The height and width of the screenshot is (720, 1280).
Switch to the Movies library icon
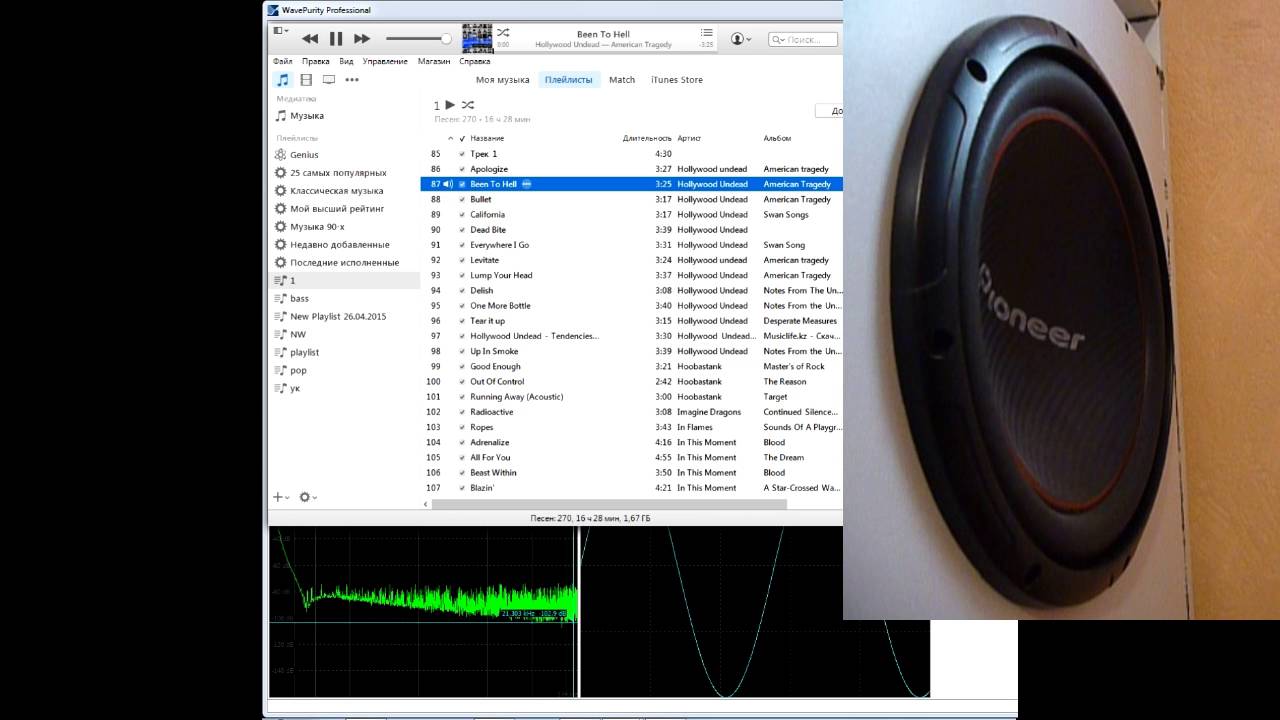(306, 80)
